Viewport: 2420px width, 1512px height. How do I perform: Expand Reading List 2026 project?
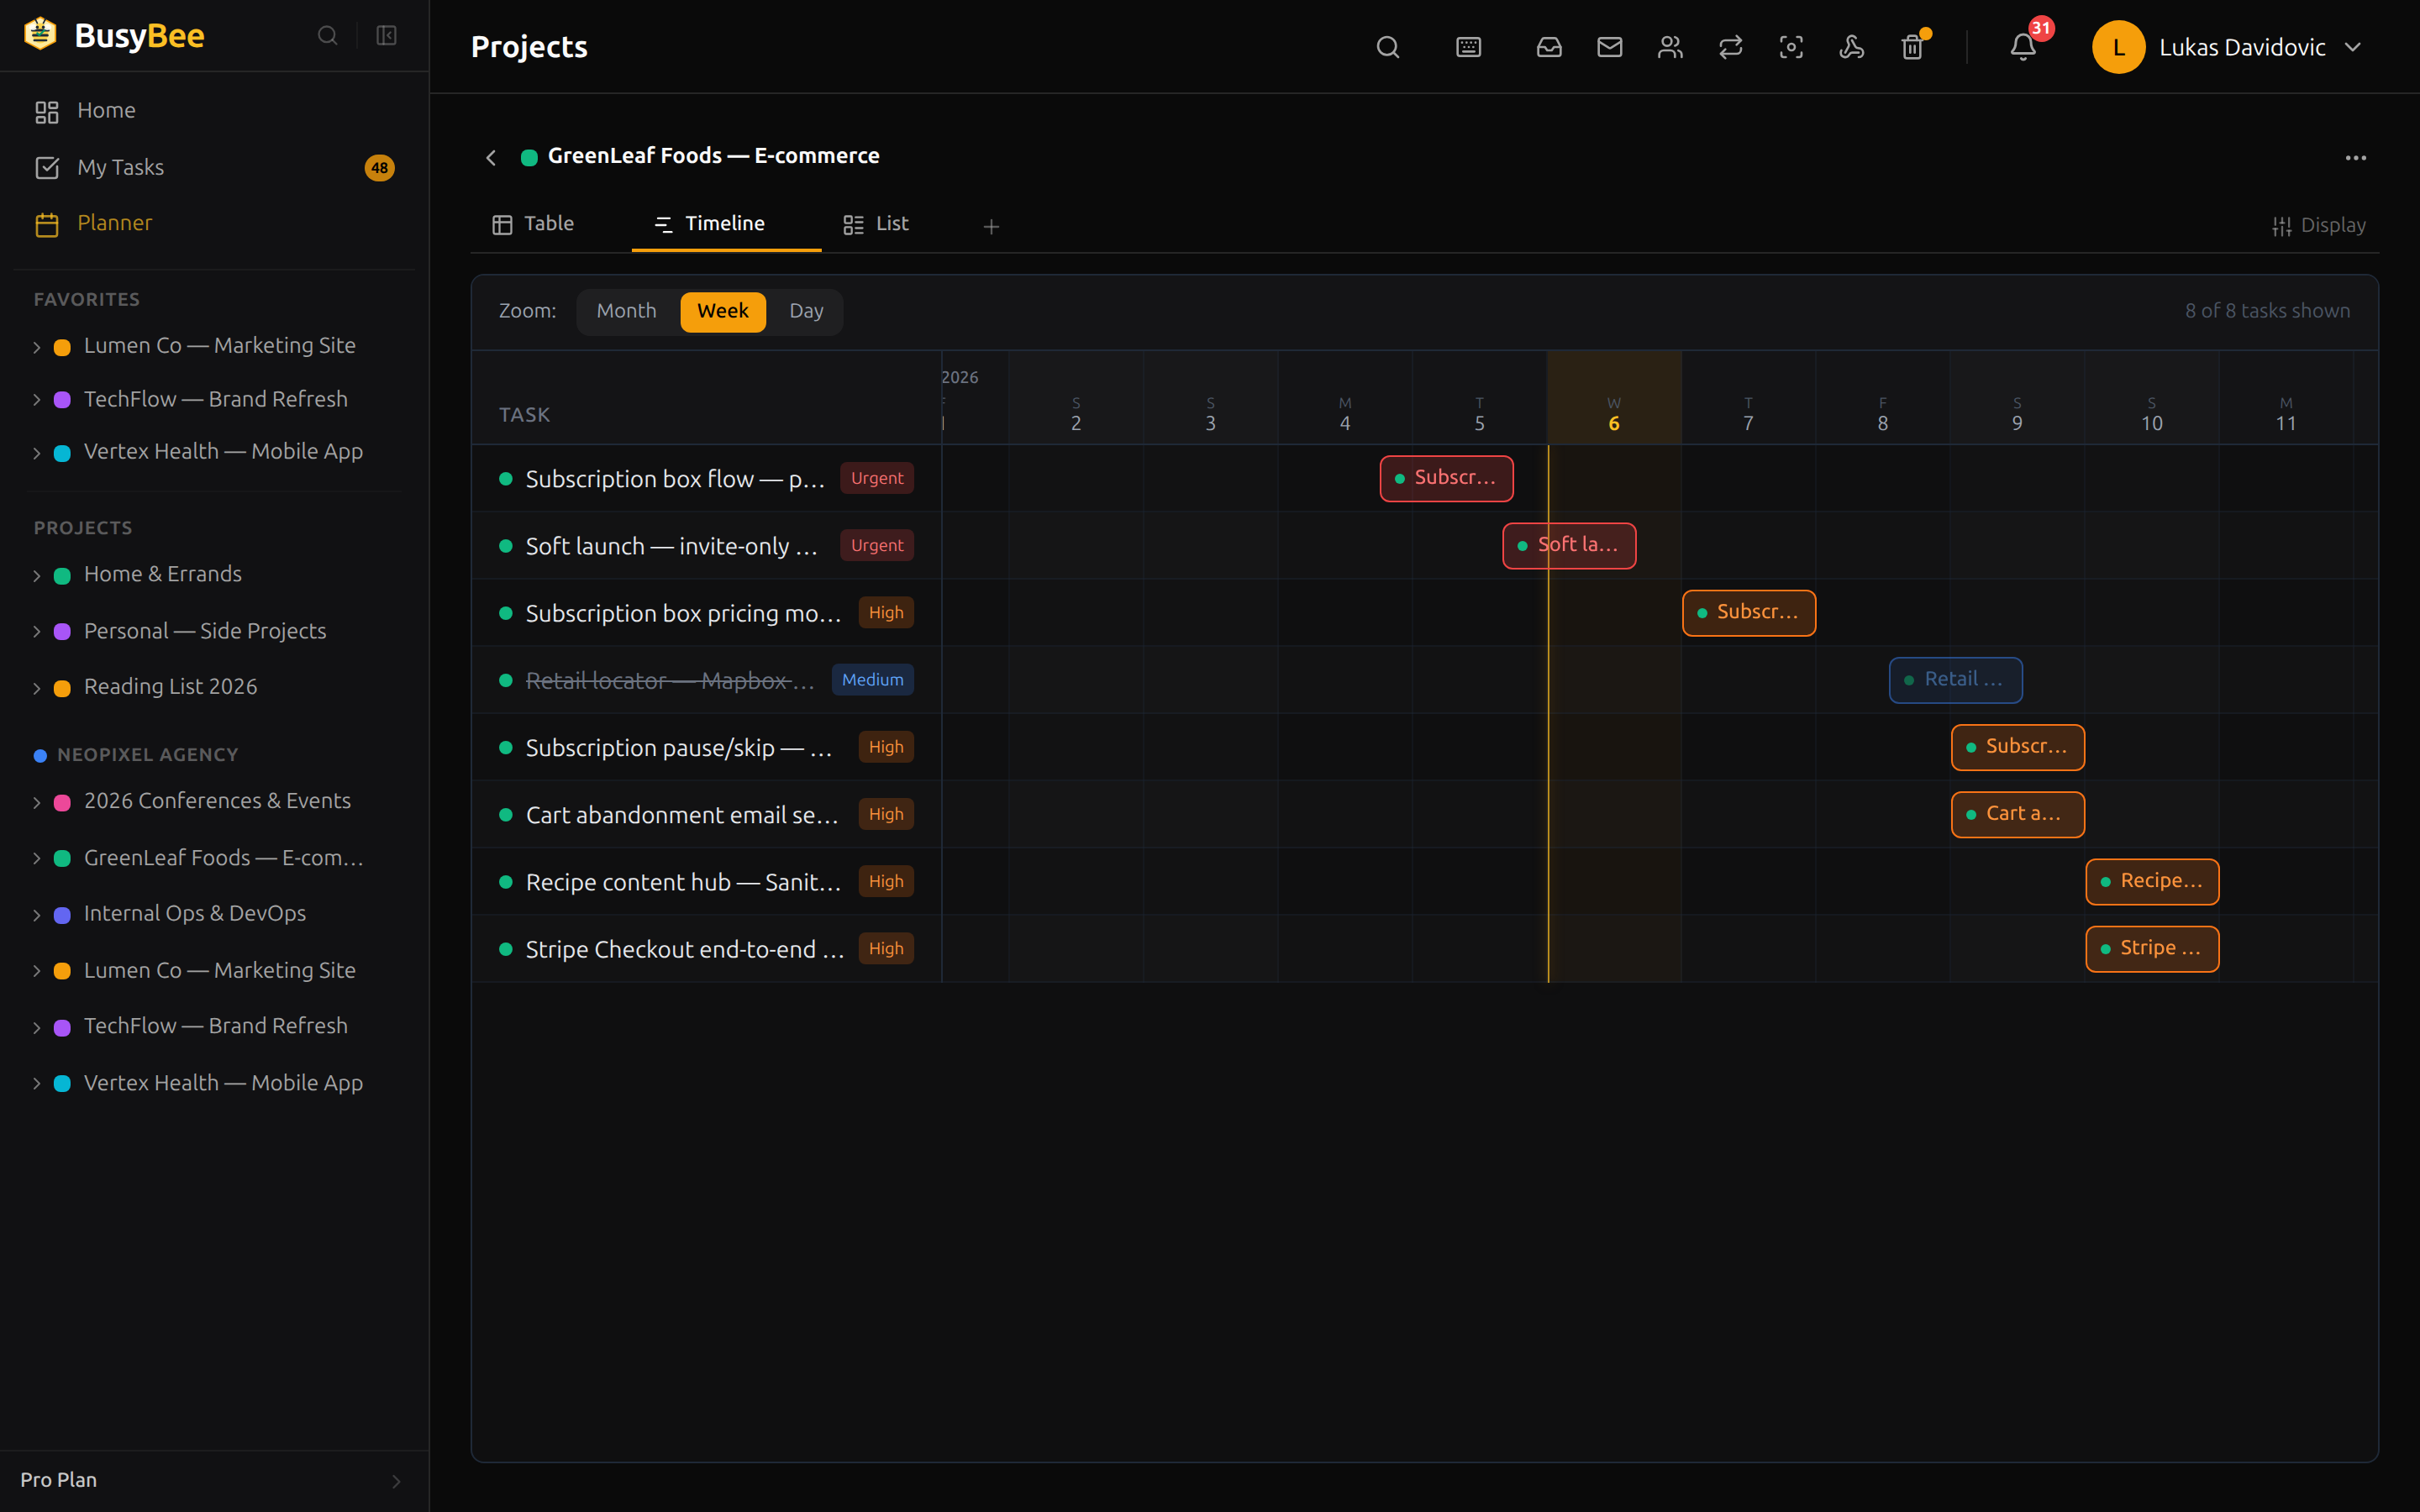pos(37,688)
